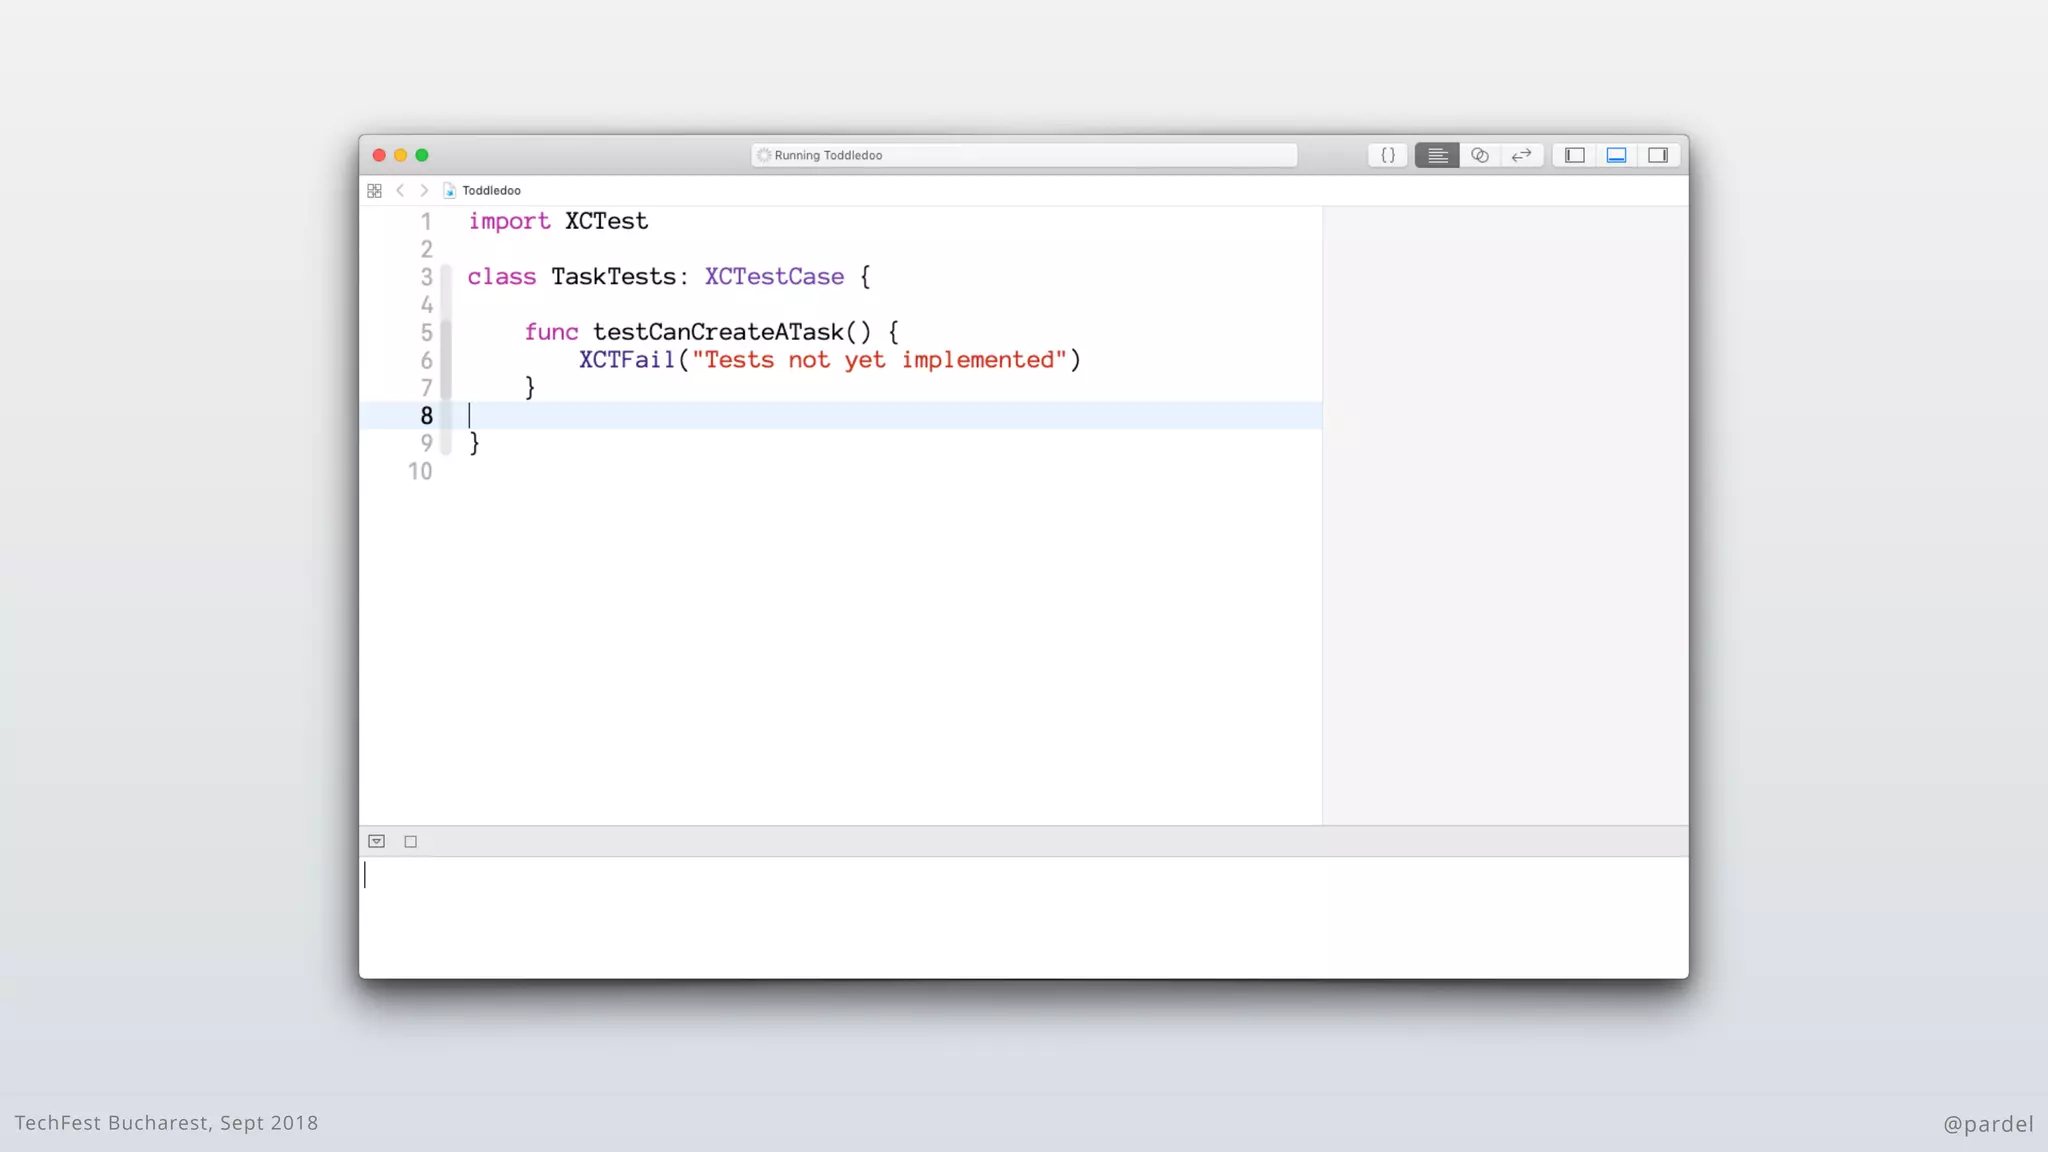Image resolution: width=2048 pixels, height=1152 pixels.
Task: Toggle the right inspector panel
Action: [x=1658, y=155]
